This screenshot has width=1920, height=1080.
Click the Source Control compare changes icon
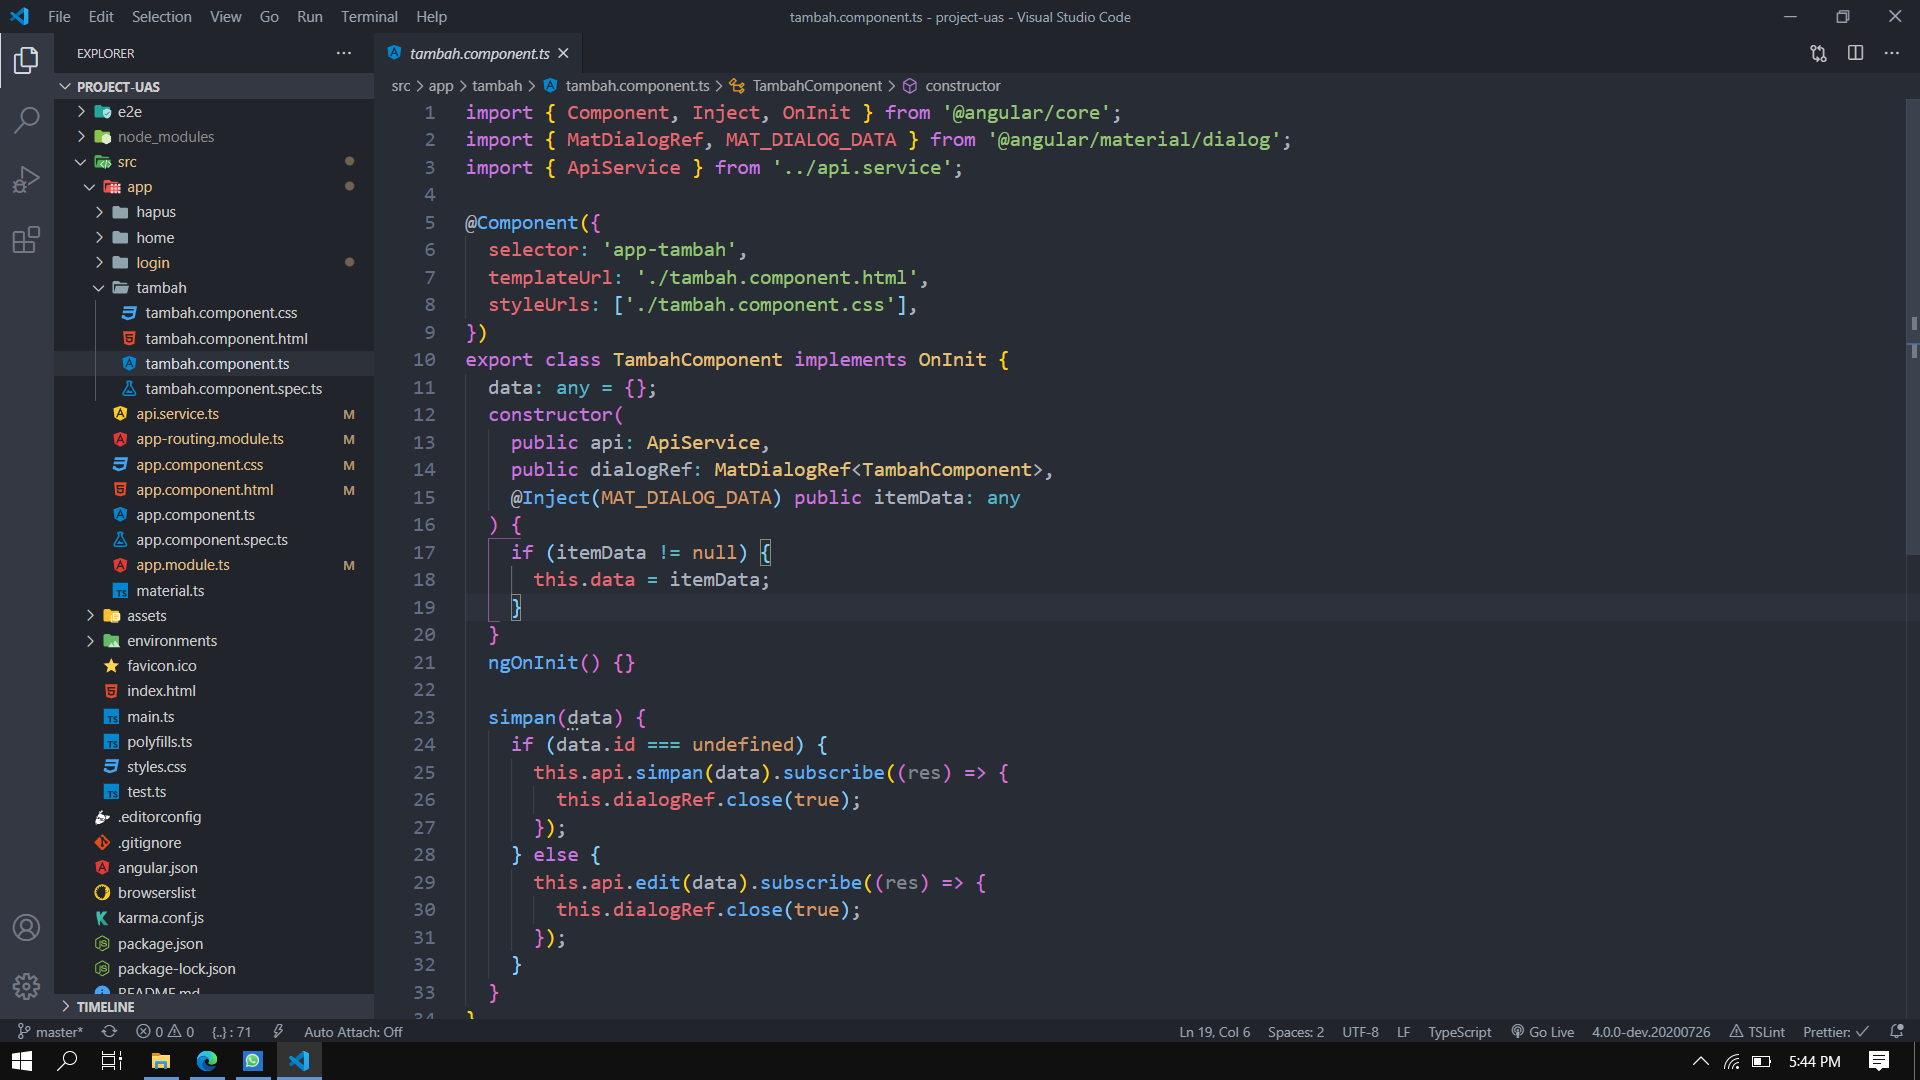(x=1818, y=53)
